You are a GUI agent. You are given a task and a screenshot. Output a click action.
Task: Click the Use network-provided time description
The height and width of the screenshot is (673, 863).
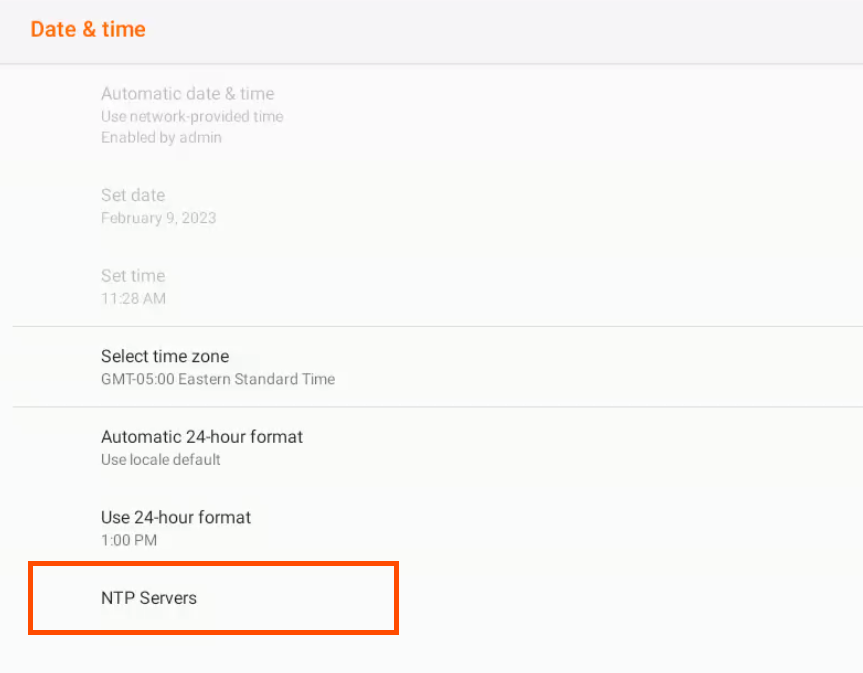click(x=192, y=117)
